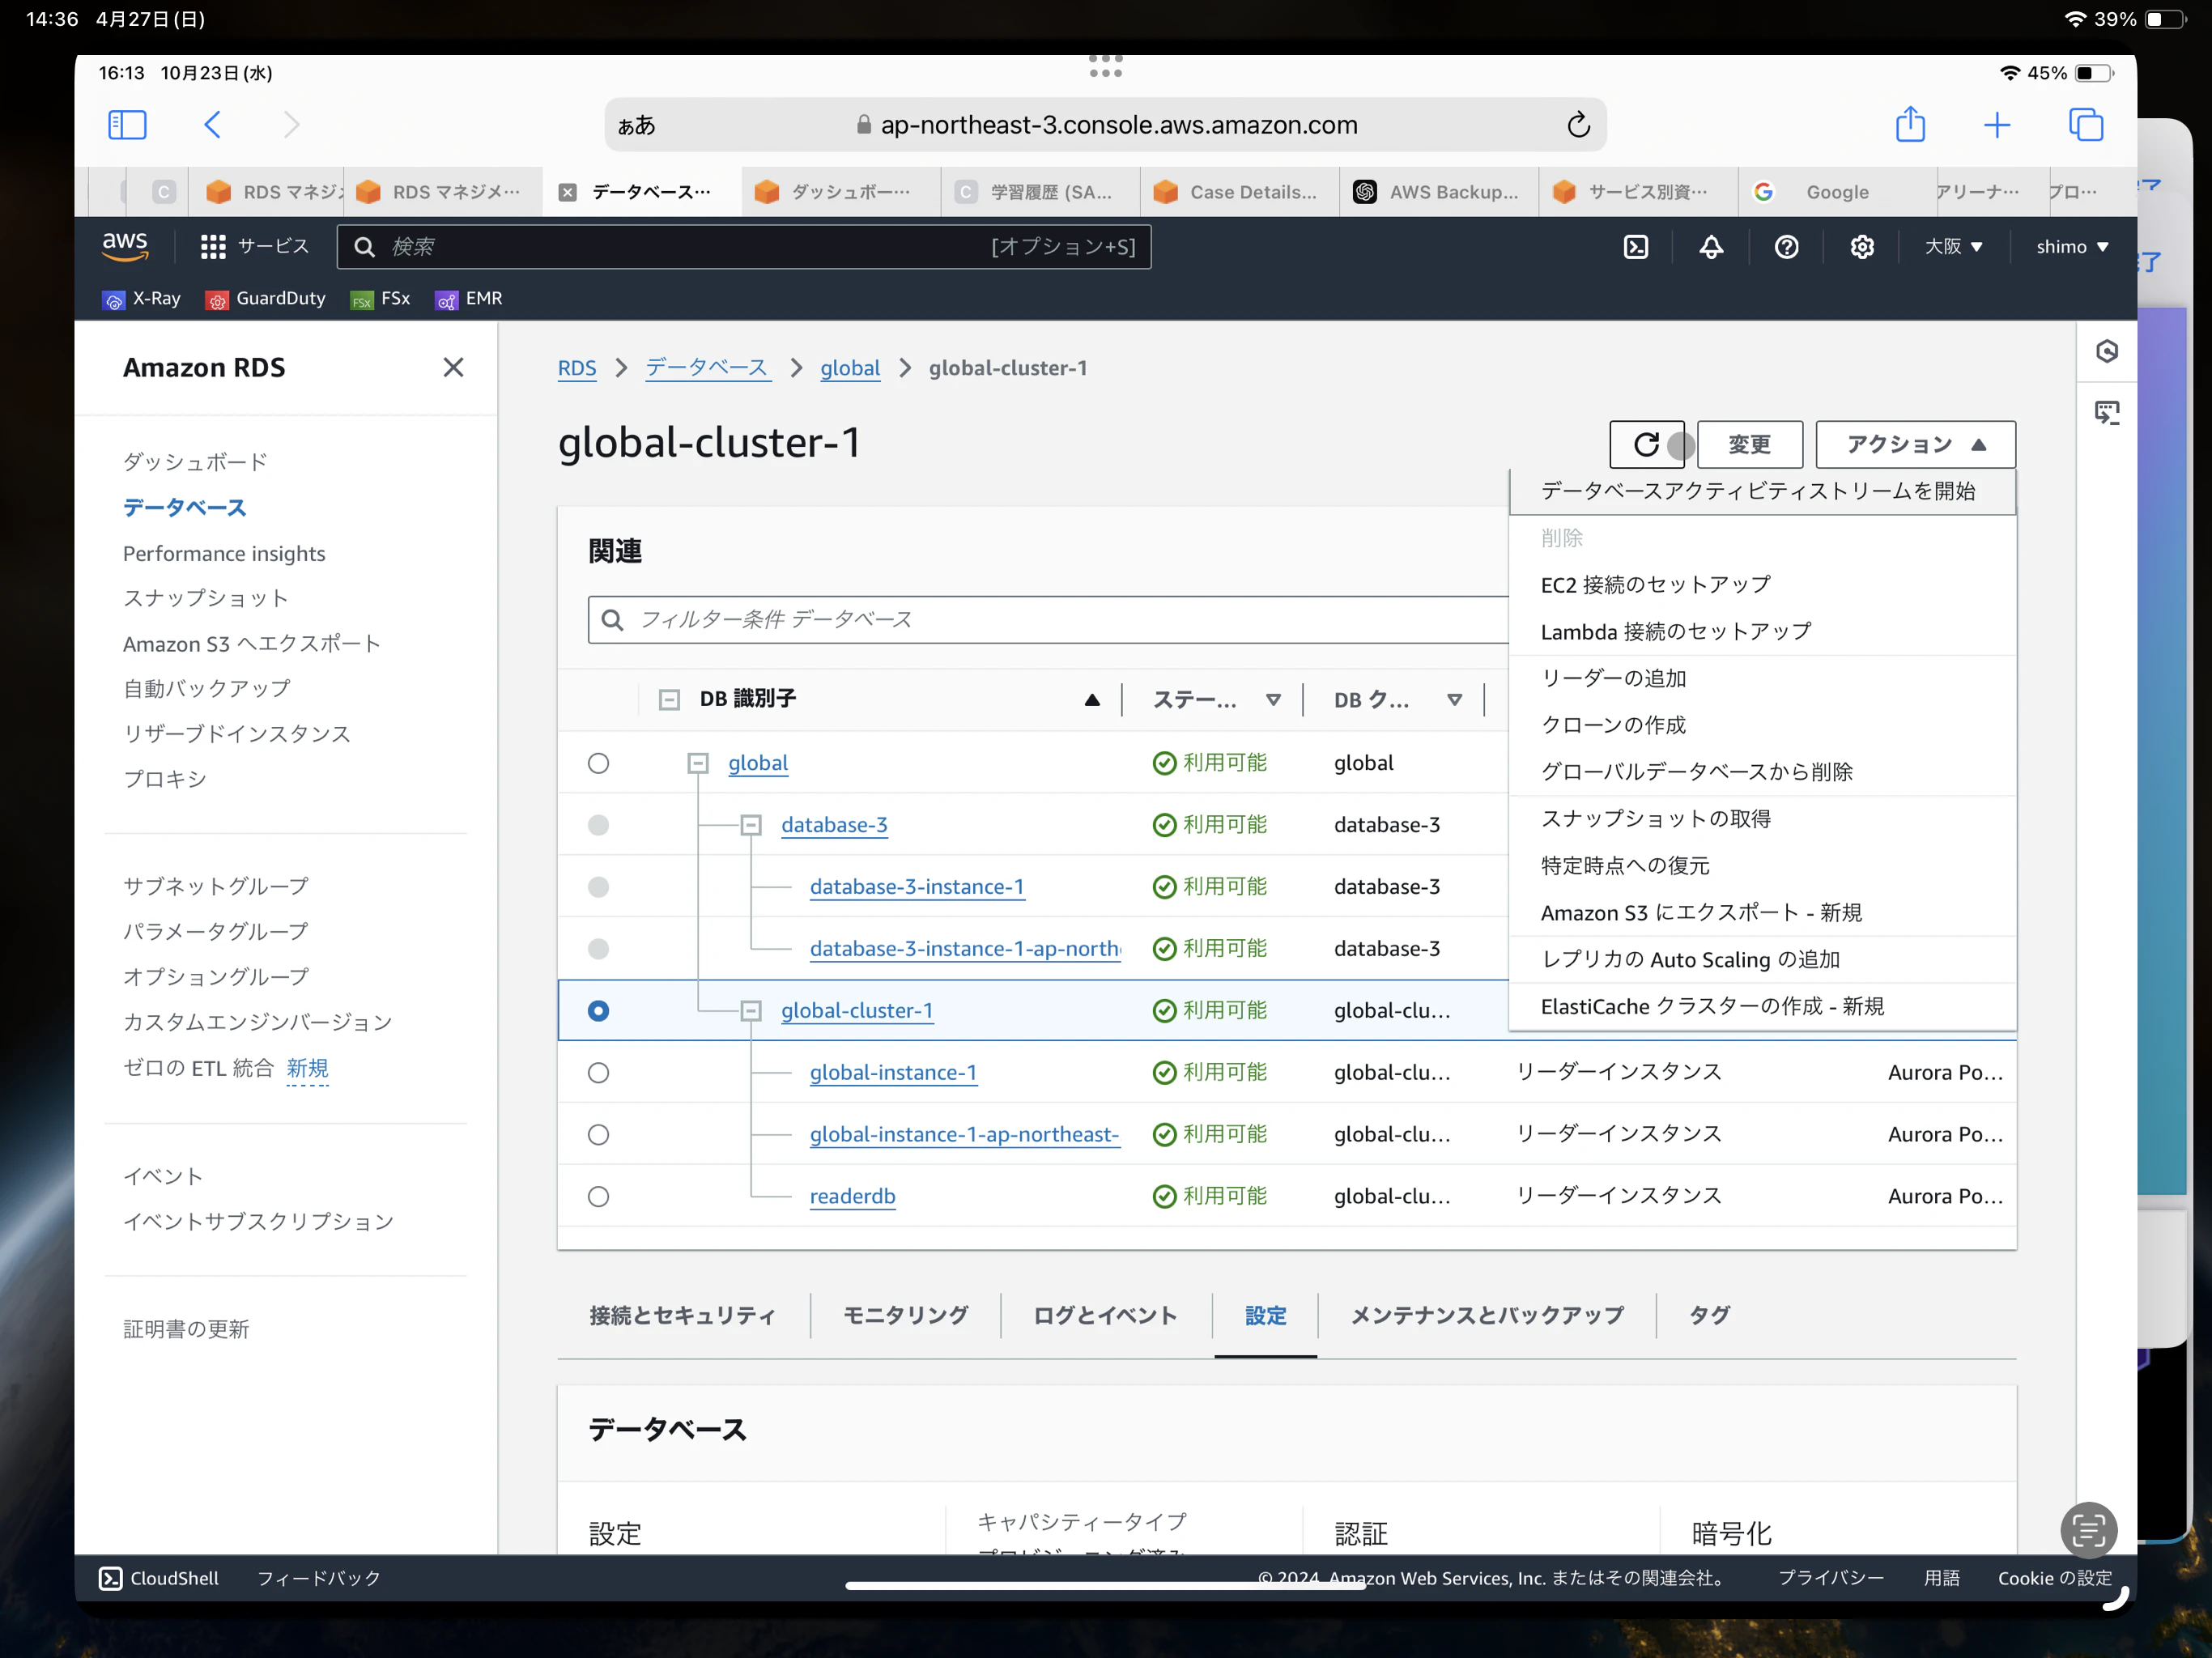
Task: Toggle Safari sidebar icon
Action: [x=127, y=125]
